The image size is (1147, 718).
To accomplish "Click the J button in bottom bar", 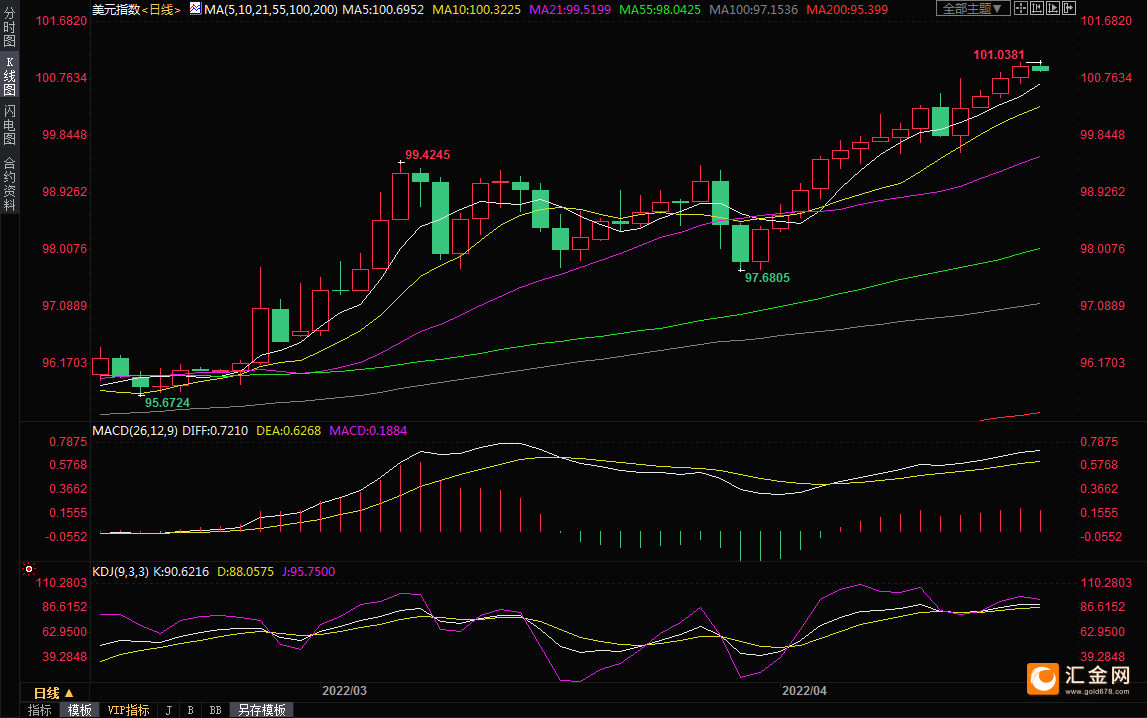I will pos(168,710).
